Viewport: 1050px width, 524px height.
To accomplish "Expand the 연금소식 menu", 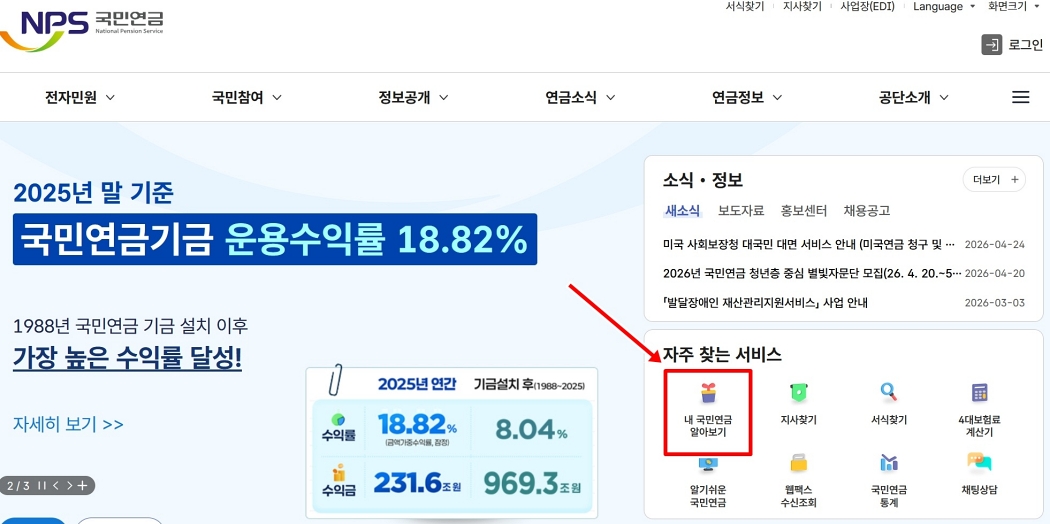I will 581,98.
